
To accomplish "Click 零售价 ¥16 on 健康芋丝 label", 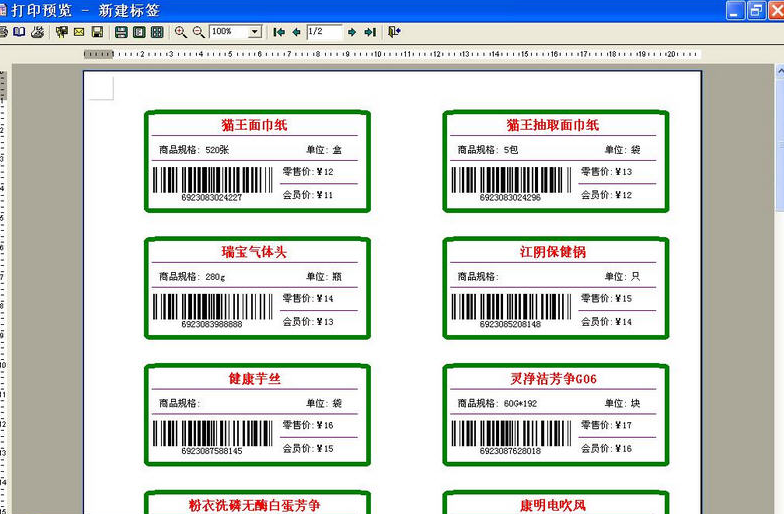I will click(308, 425).
